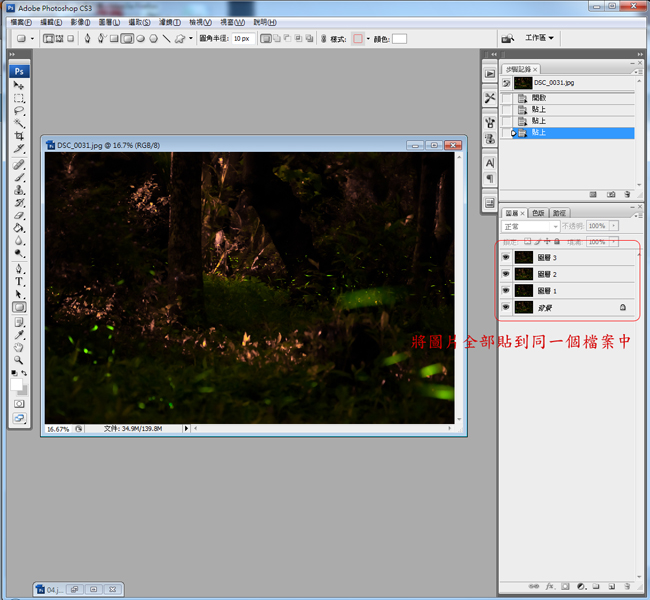Switch to the 色版 tab
The image size is (650, 600).
(538, 213)
